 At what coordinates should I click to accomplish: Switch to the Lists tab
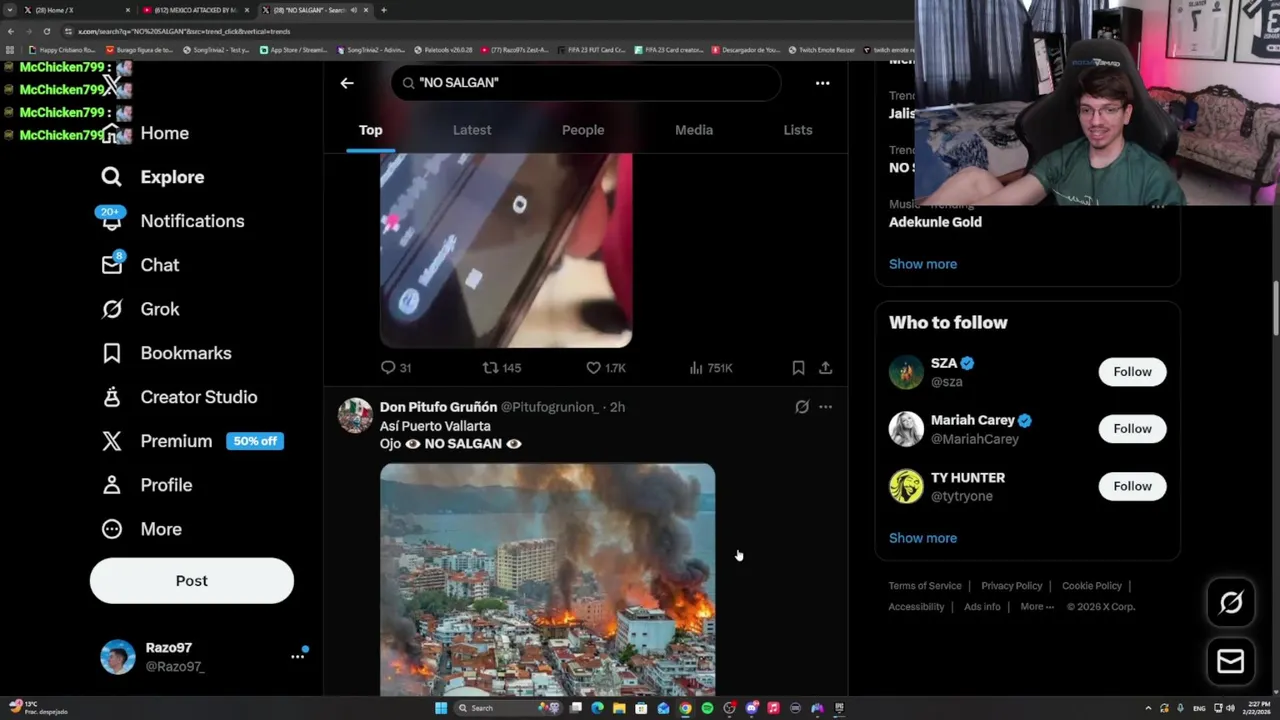(x=798, y=130)
